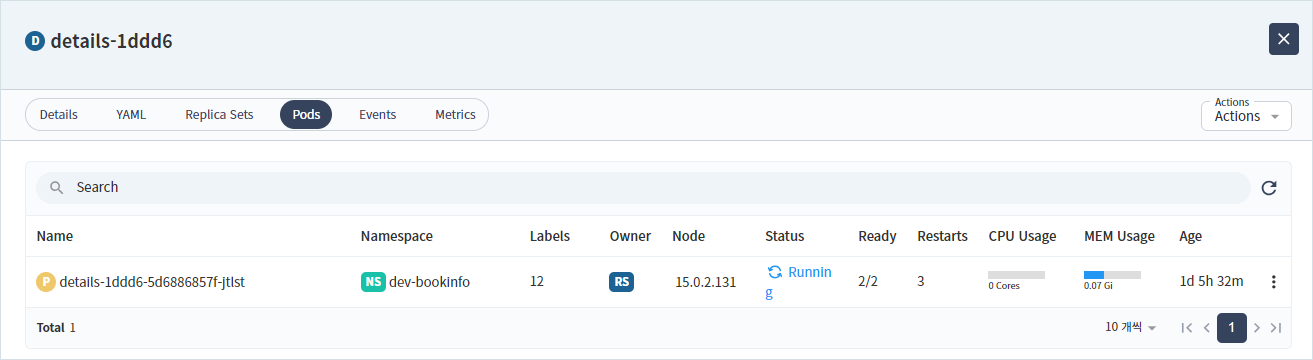View the Metrics tab

click(455, 115)
